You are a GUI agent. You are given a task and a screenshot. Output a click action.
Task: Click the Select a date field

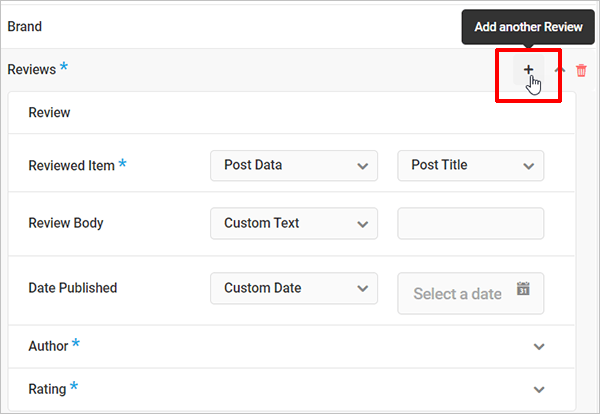pyautogui.click(x=457, y=294)
